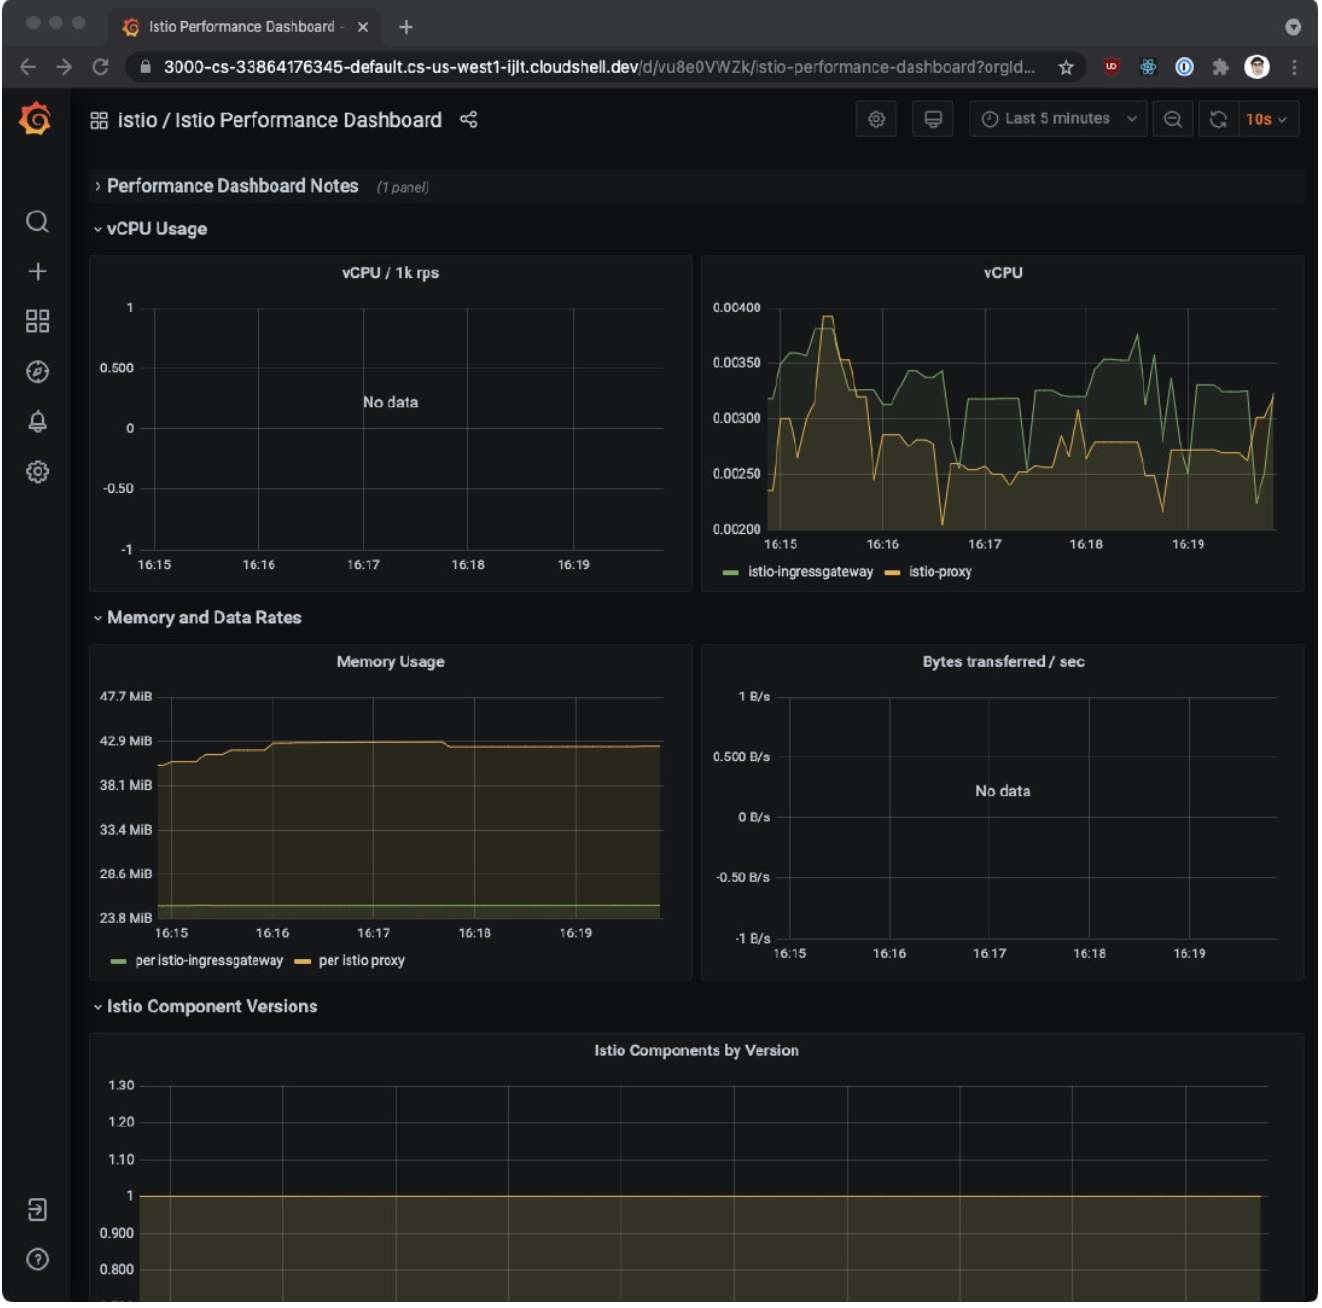Collapse the Istio Component Versions row
The image size is (1322, 1308).
[x=211, y=1007]
